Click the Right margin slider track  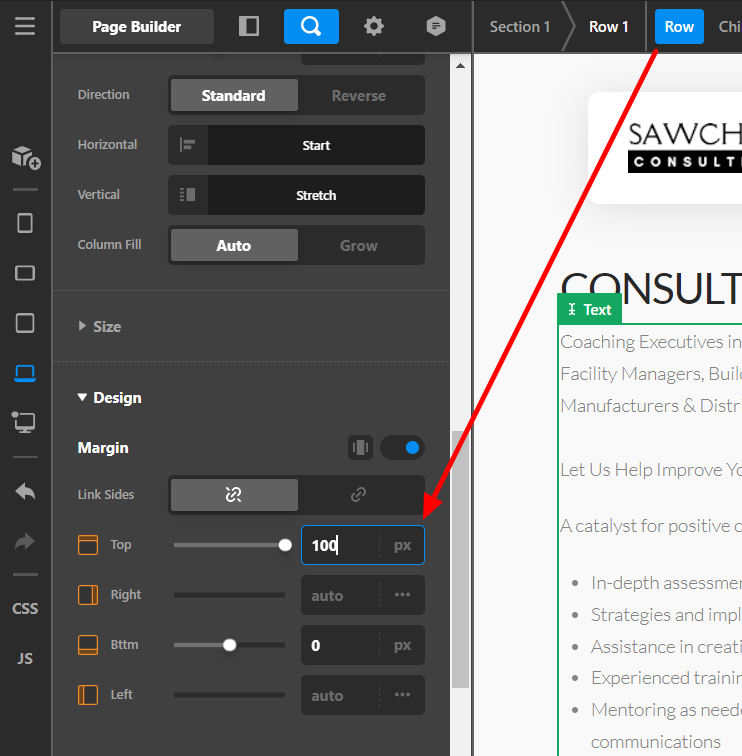229,595
